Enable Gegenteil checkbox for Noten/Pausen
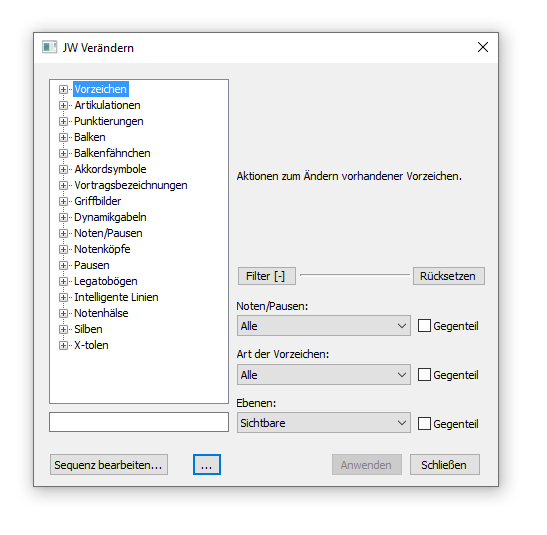The image size is (547, 535). coord(424,326)
